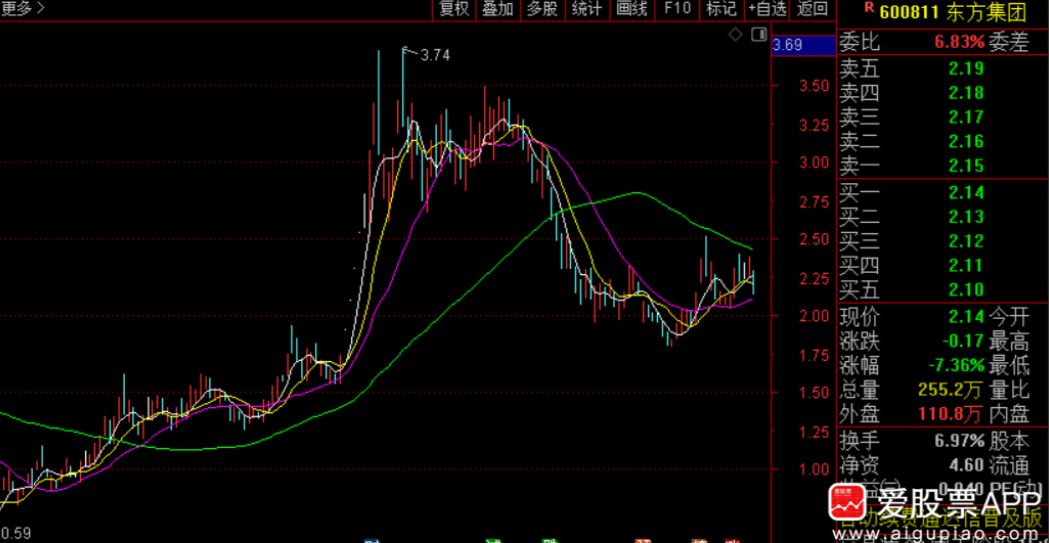The image size is (1049, 543).
Task: Select stock code 600811
Action: [x=911, y=11]
